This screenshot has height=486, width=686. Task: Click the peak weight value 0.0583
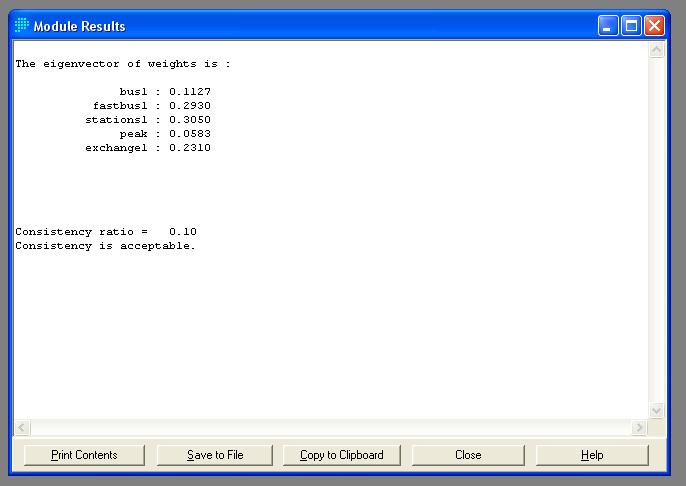189,134
